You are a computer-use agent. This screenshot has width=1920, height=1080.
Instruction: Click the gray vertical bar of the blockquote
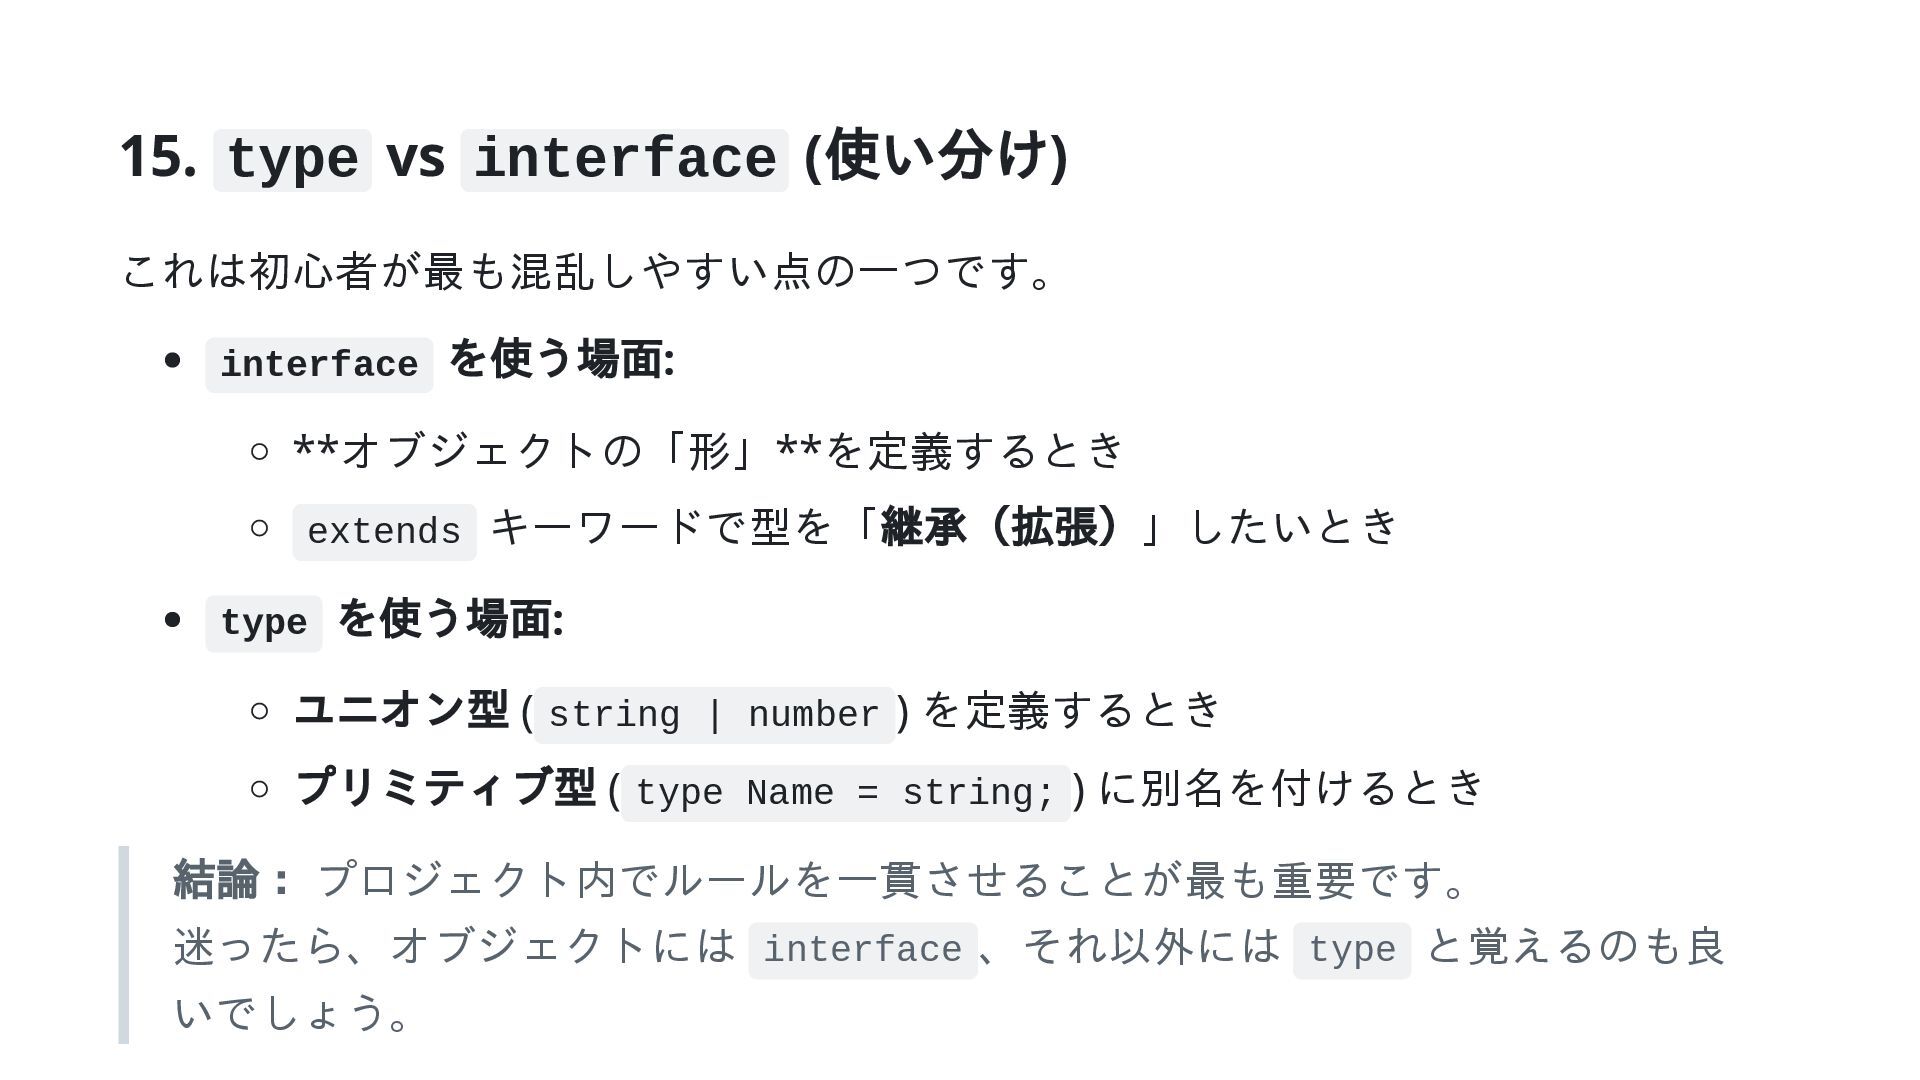[124, 945]
